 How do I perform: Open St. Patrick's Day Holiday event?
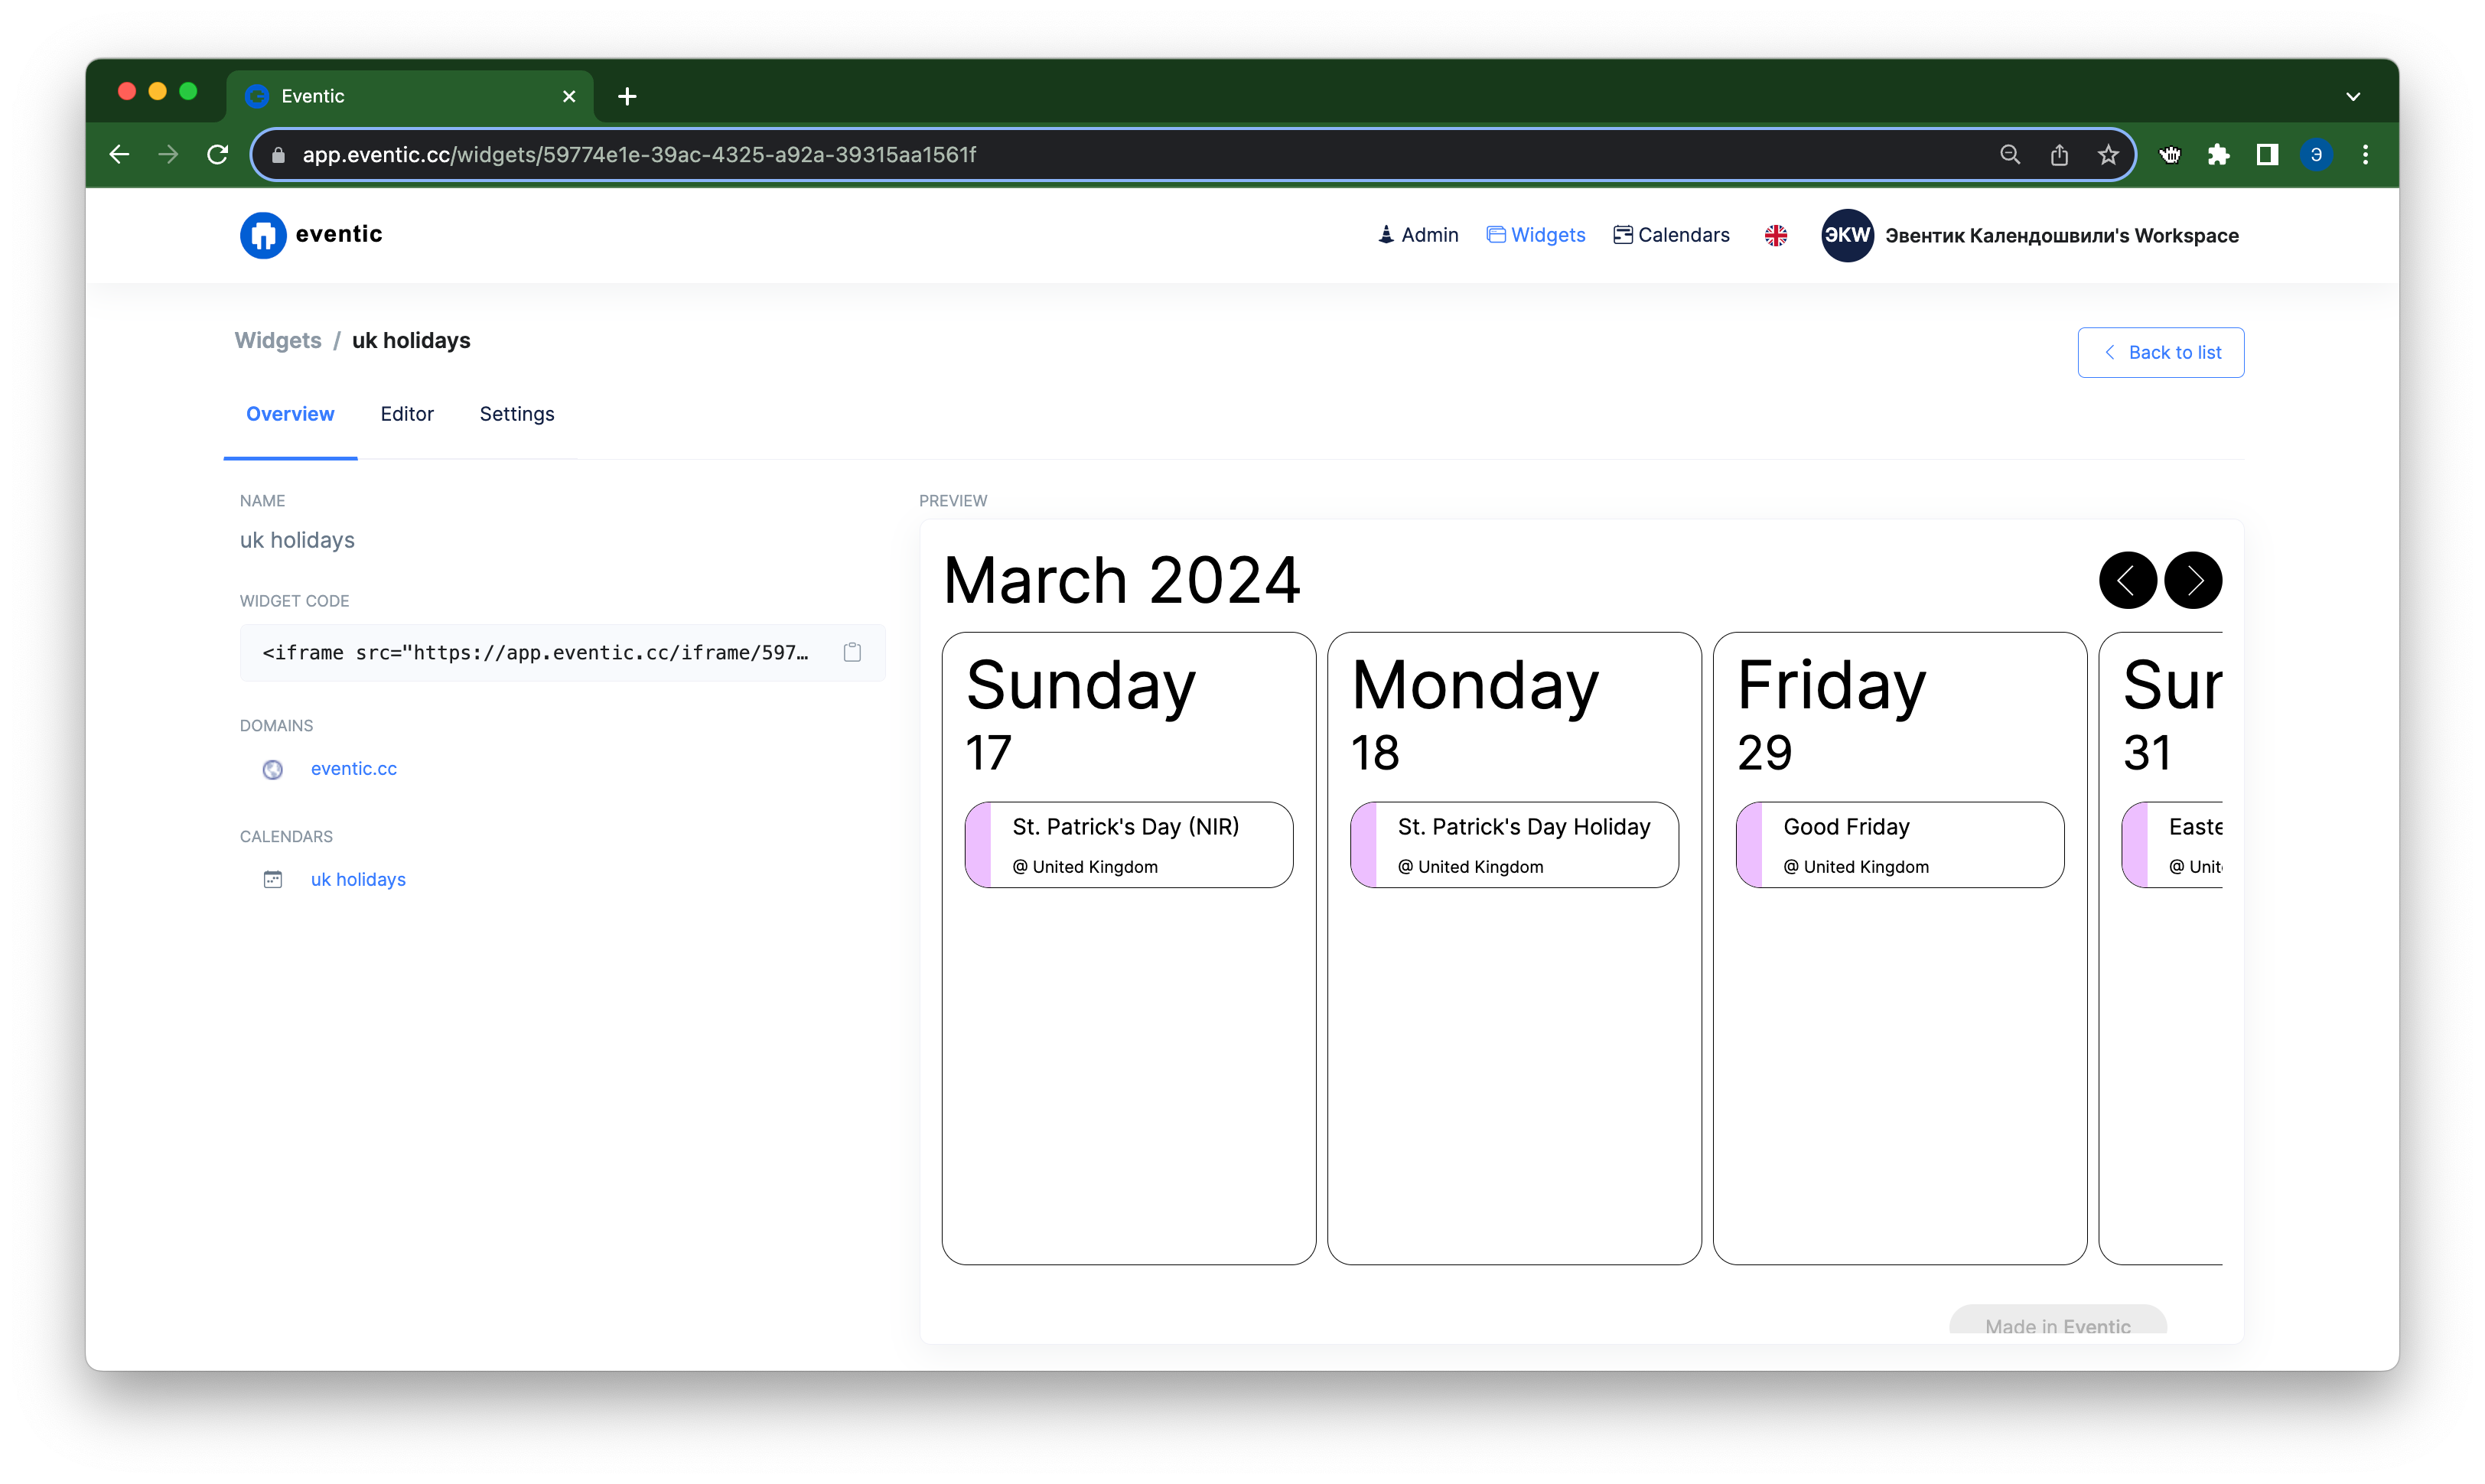1514,844
